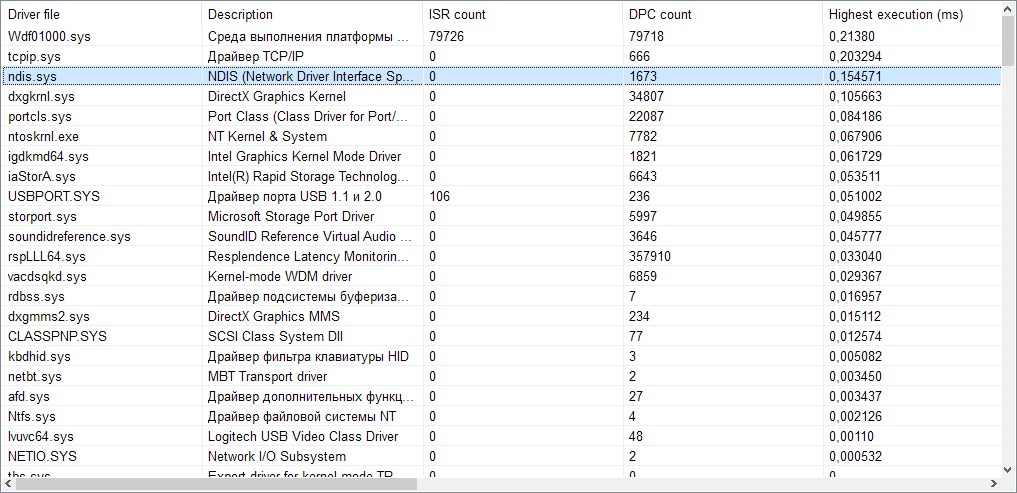Image resolution: width=1017 pixels, height=493 pixels.
Task: Click the horizontal scrollbar left arrow
Action: point(8,484)
